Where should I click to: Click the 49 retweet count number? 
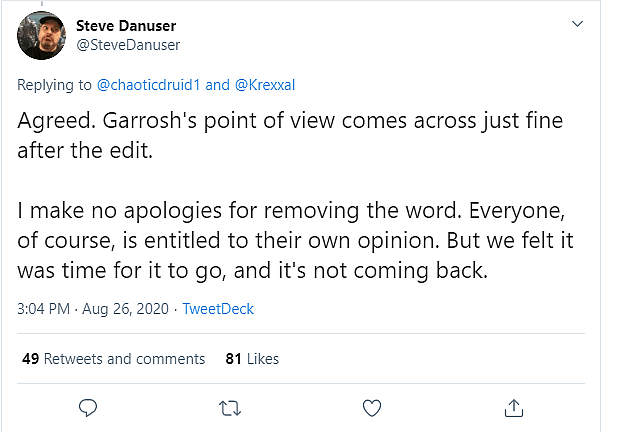coord(29,358)
